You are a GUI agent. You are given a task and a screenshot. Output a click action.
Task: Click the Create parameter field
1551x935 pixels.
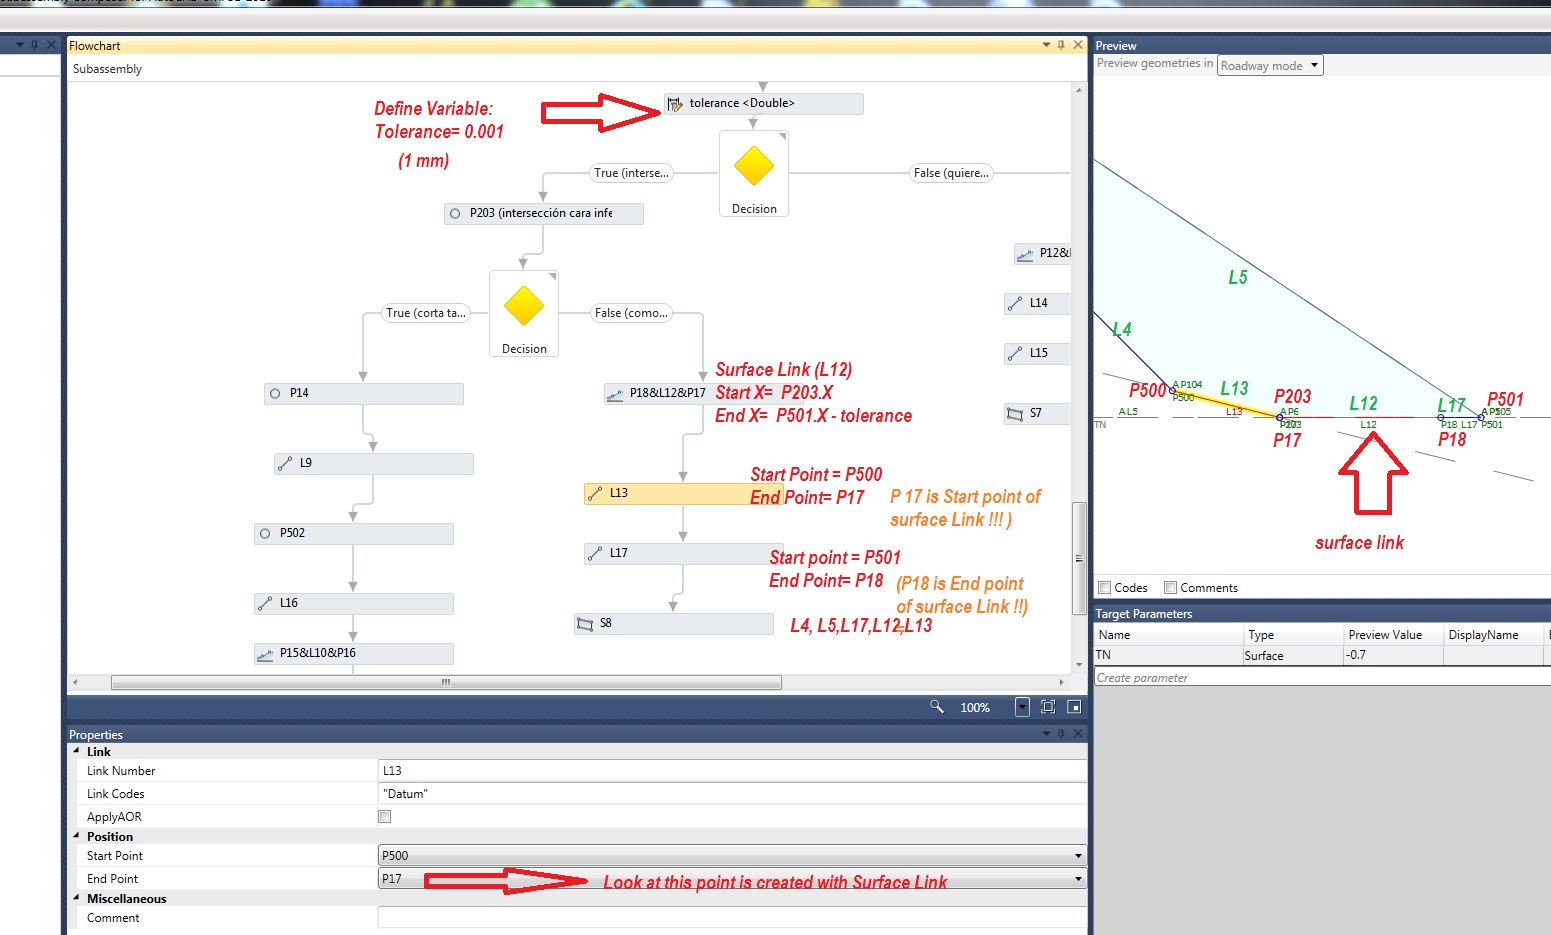1320,678
